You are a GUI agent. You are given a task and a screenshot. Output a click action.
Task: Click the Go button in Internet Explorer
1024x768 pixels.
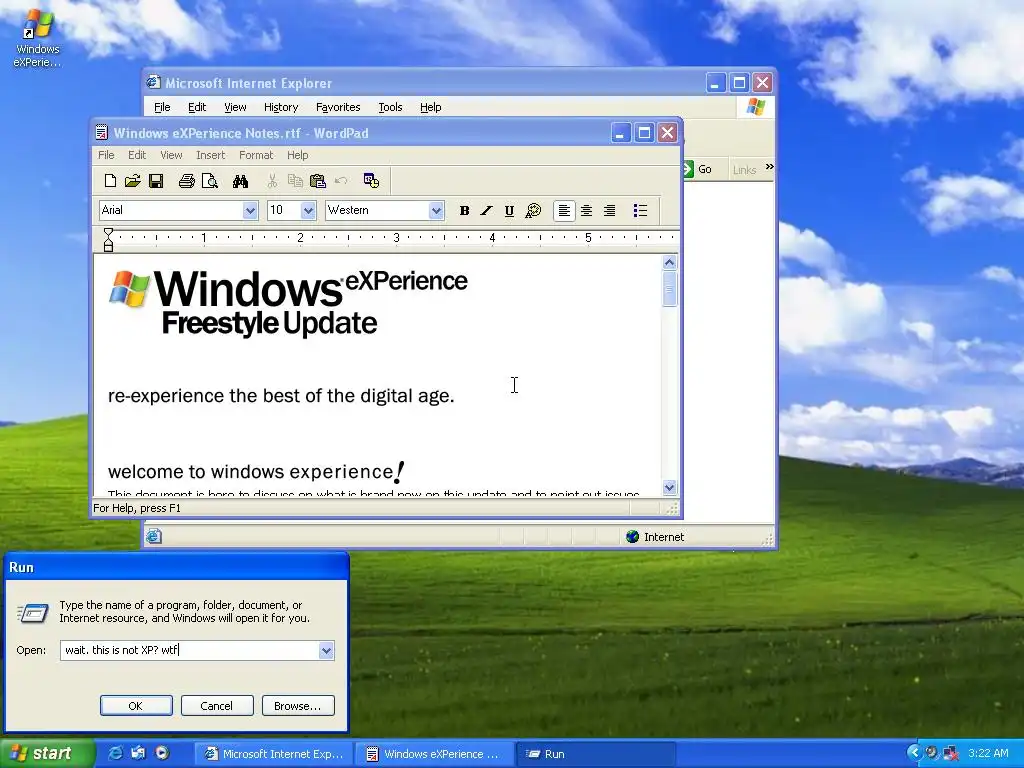(x=697, y=169)
